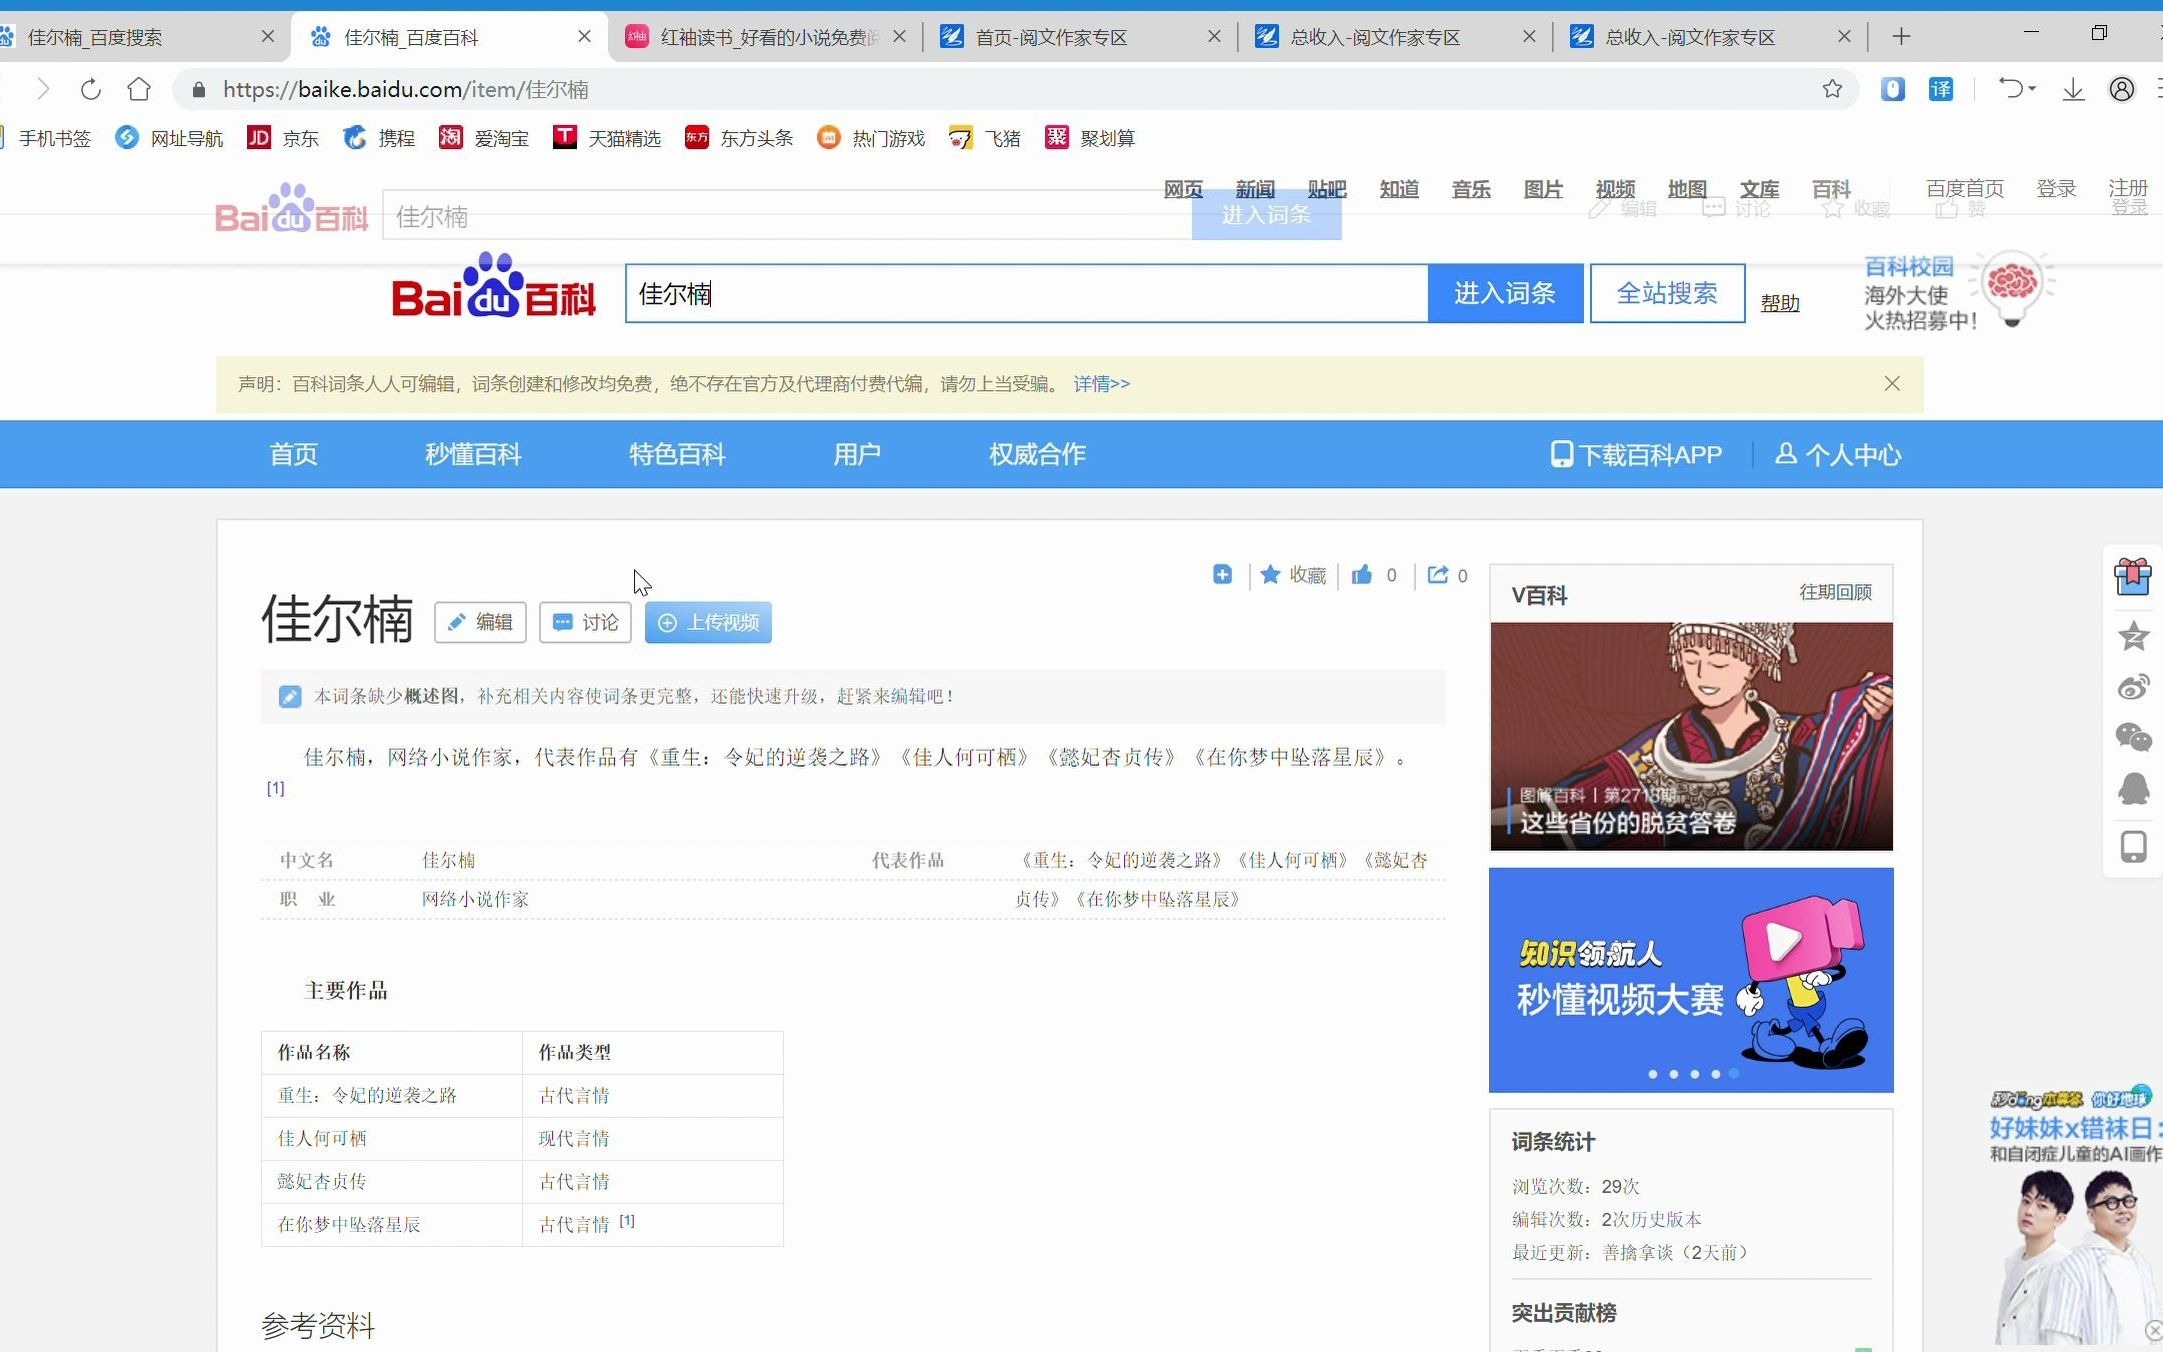This screenshot has width=2163, height=1352.
Task: Open the 百科校园 海外大使 promotion
Action: point(1958,291)
